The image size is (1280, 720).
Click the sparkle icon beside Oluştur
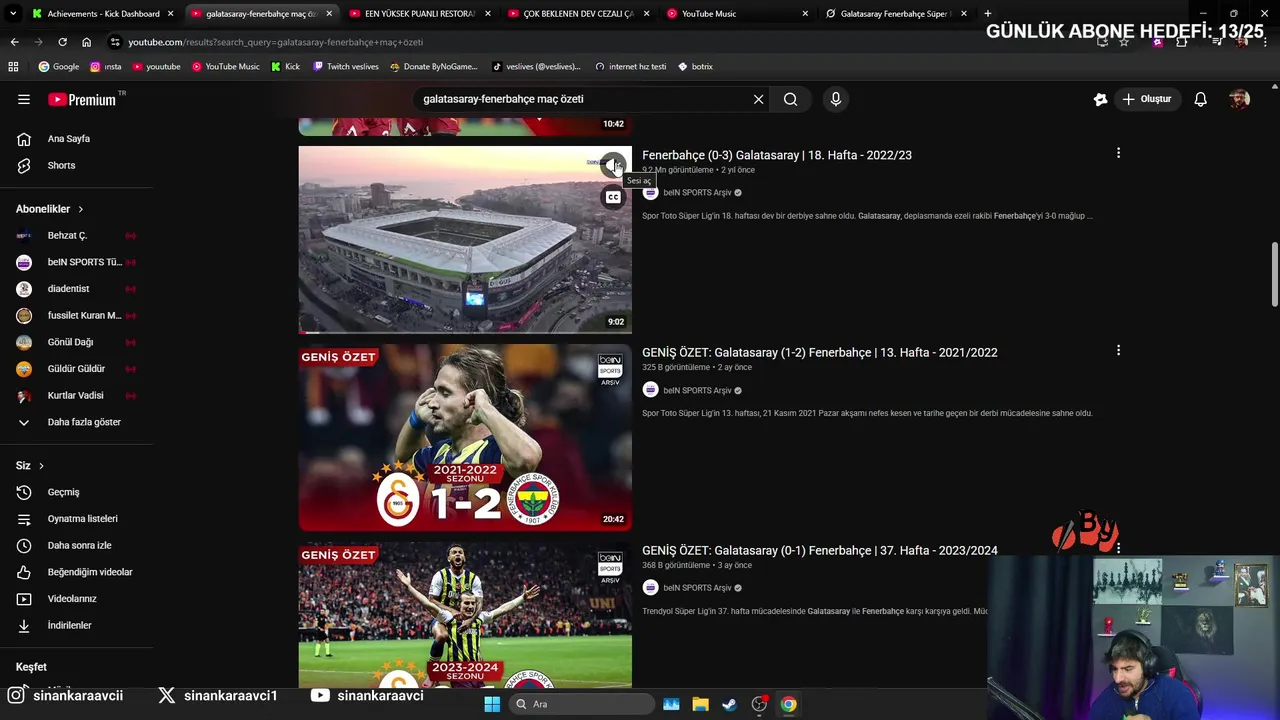click(x=1100, y=99)
